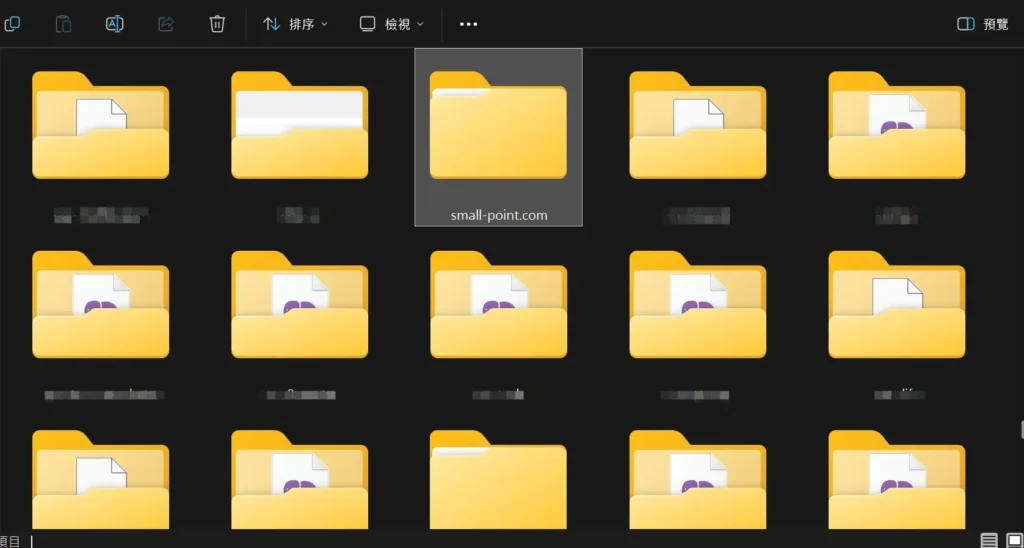The height and width of the screenshot is (548, 1024).
Task: Select the small-point.com folder icon
Action: pyautogui.click(x=498, y=127)
